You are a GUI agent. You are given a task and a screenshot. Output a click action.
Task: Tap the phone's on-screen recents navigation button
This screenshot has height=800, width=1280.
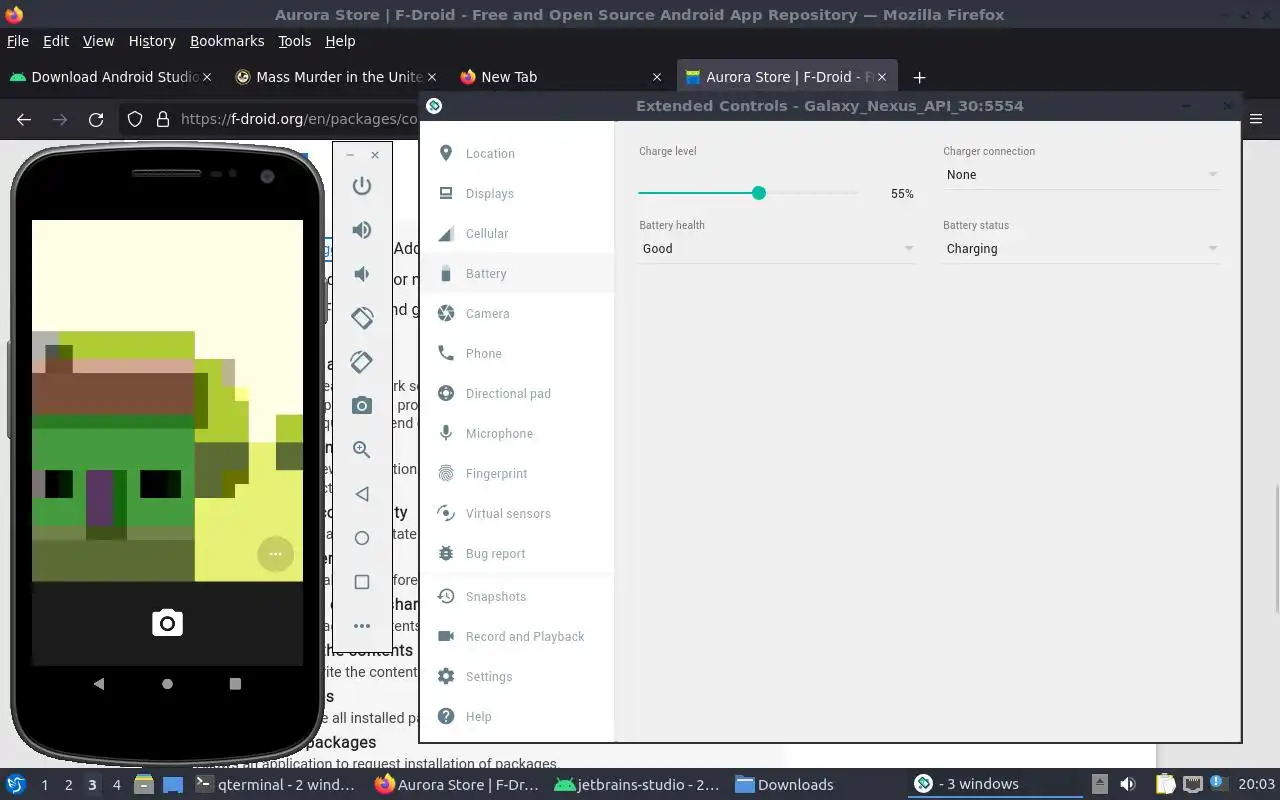click(235, 684)
